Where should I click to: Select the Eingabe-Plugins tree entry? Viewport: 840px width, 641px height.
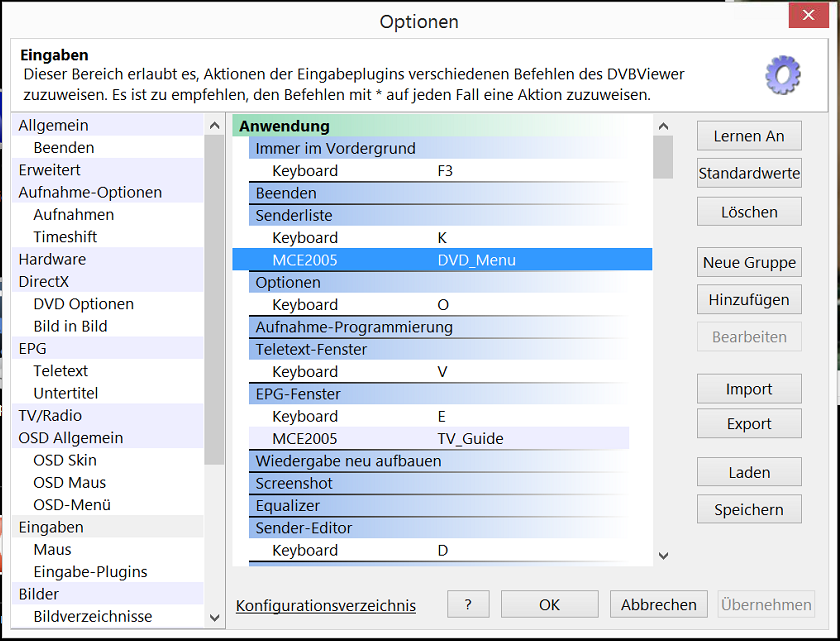90,572
